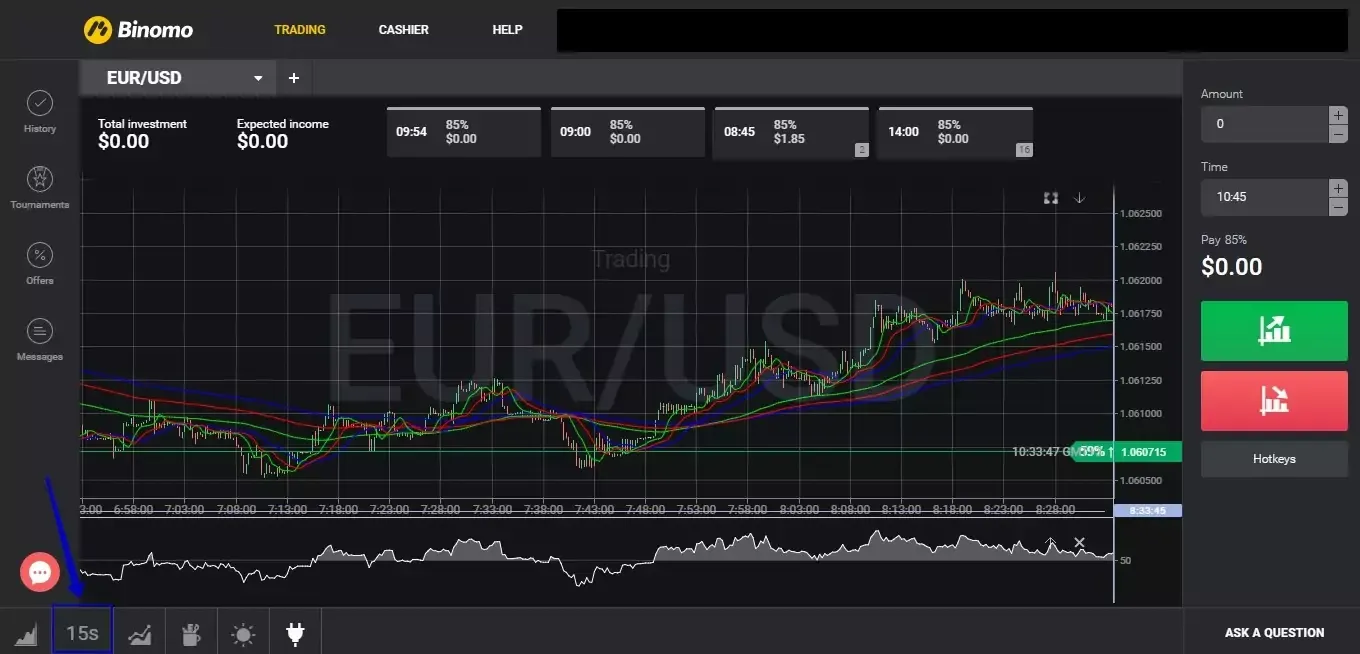Open the drawing tools cup icon
Image resolution: width=1360 pixels, height=654 pixels.
click(191, 633)
